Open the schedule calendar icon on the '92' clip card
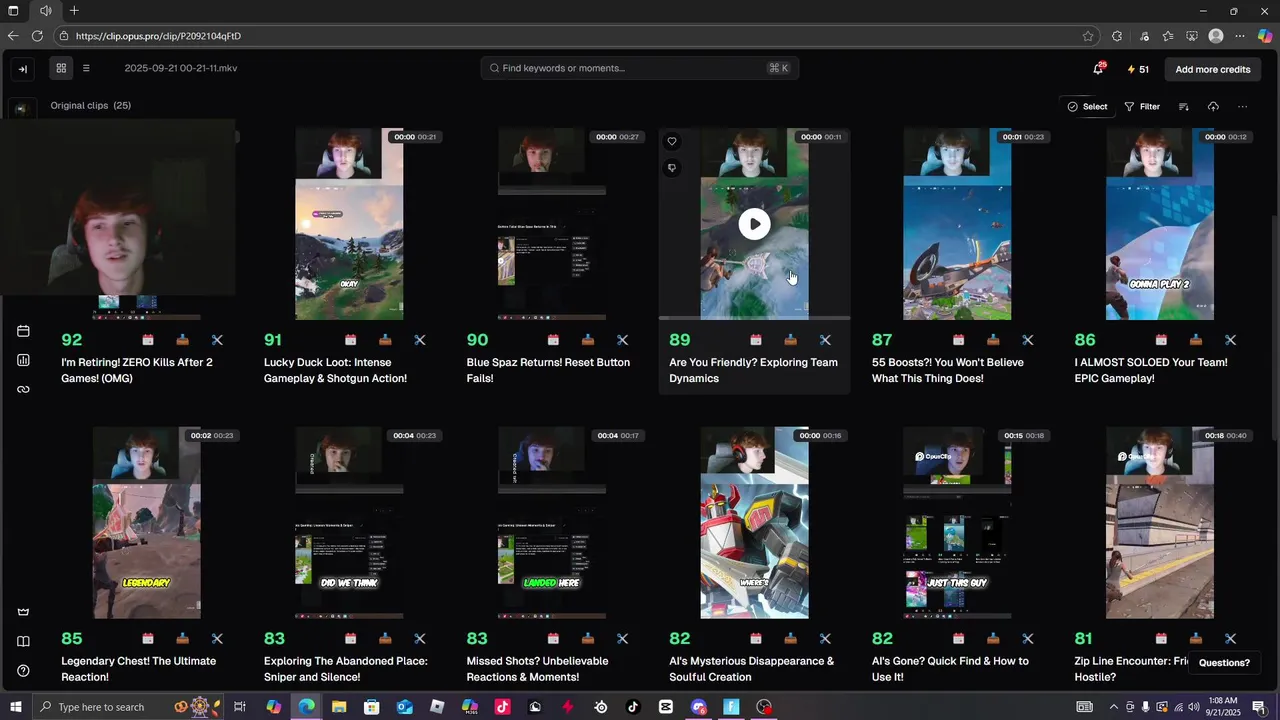 (148, 340)
